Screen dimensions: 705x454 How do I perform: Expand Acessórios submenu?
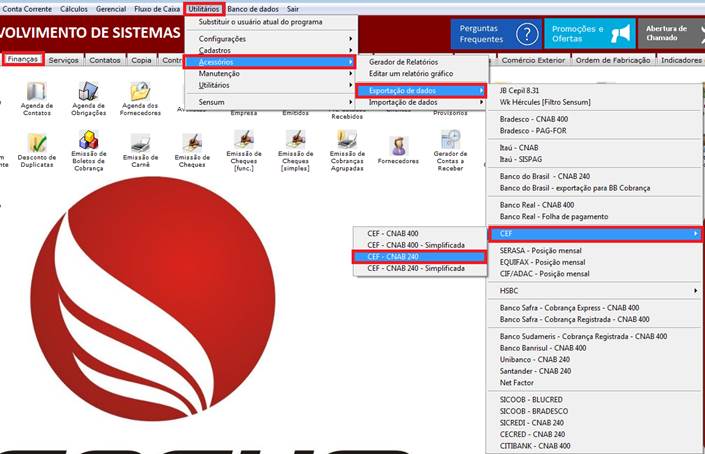(x=270, y=62)
